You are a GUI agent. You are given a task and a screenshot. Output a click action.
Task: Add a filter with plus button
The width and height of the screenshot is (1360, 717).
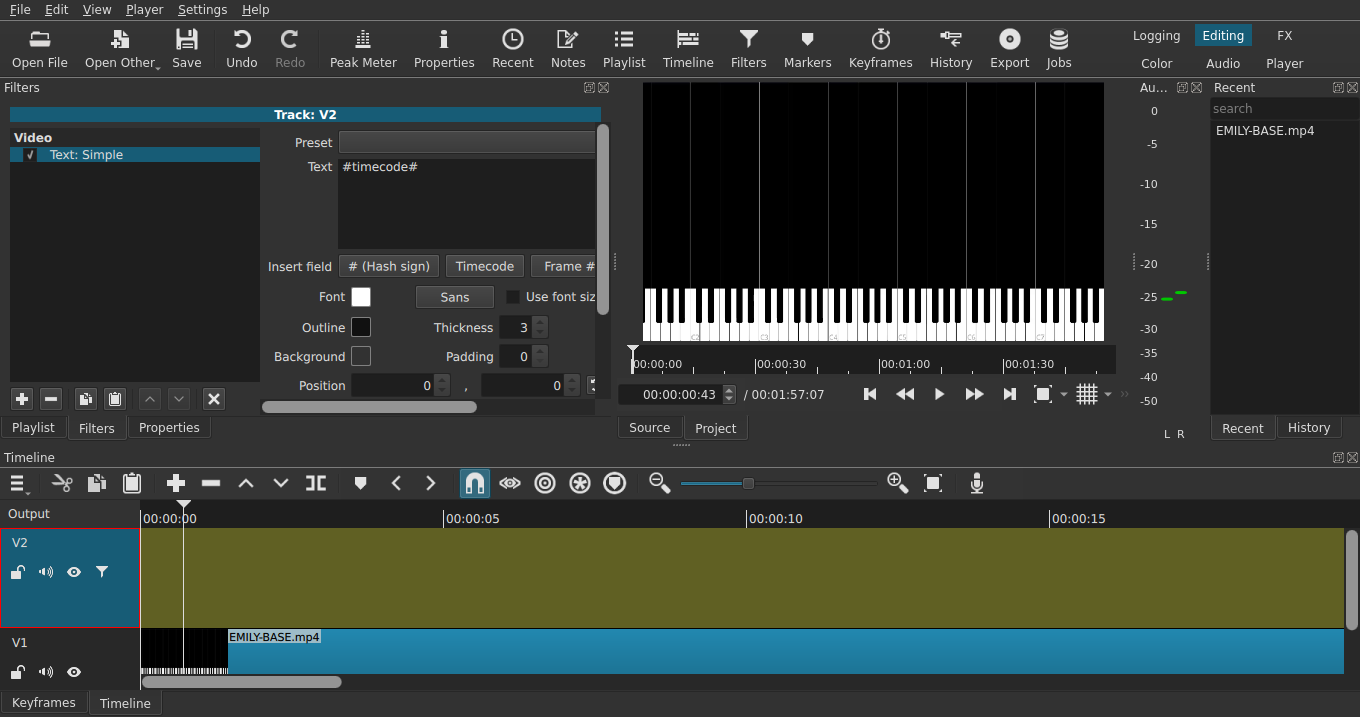coord(22,399)
